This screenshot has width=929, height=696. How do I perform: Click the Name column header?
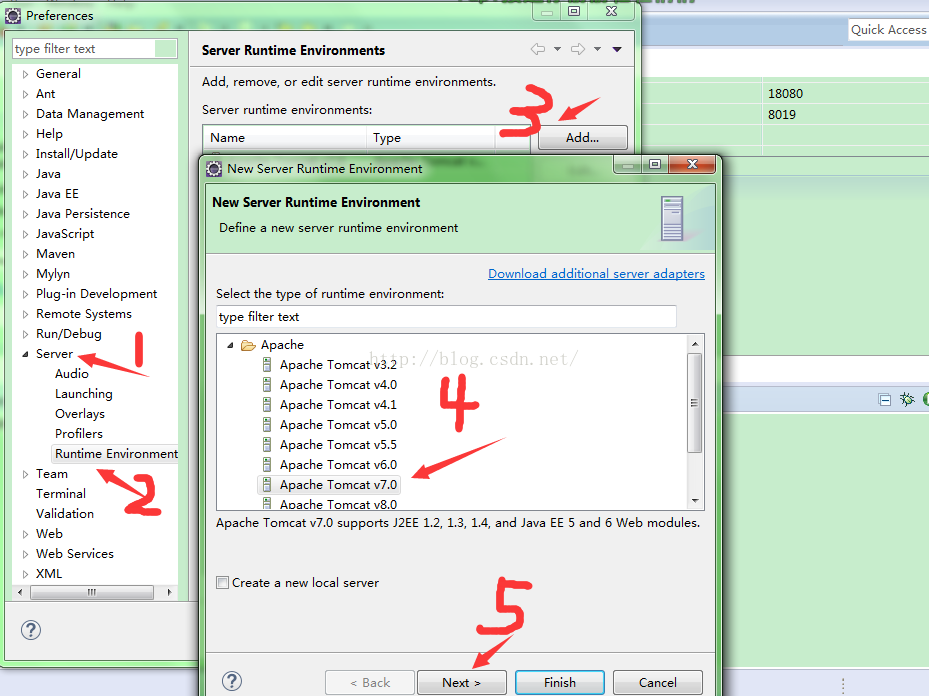[x=284, y=138]
